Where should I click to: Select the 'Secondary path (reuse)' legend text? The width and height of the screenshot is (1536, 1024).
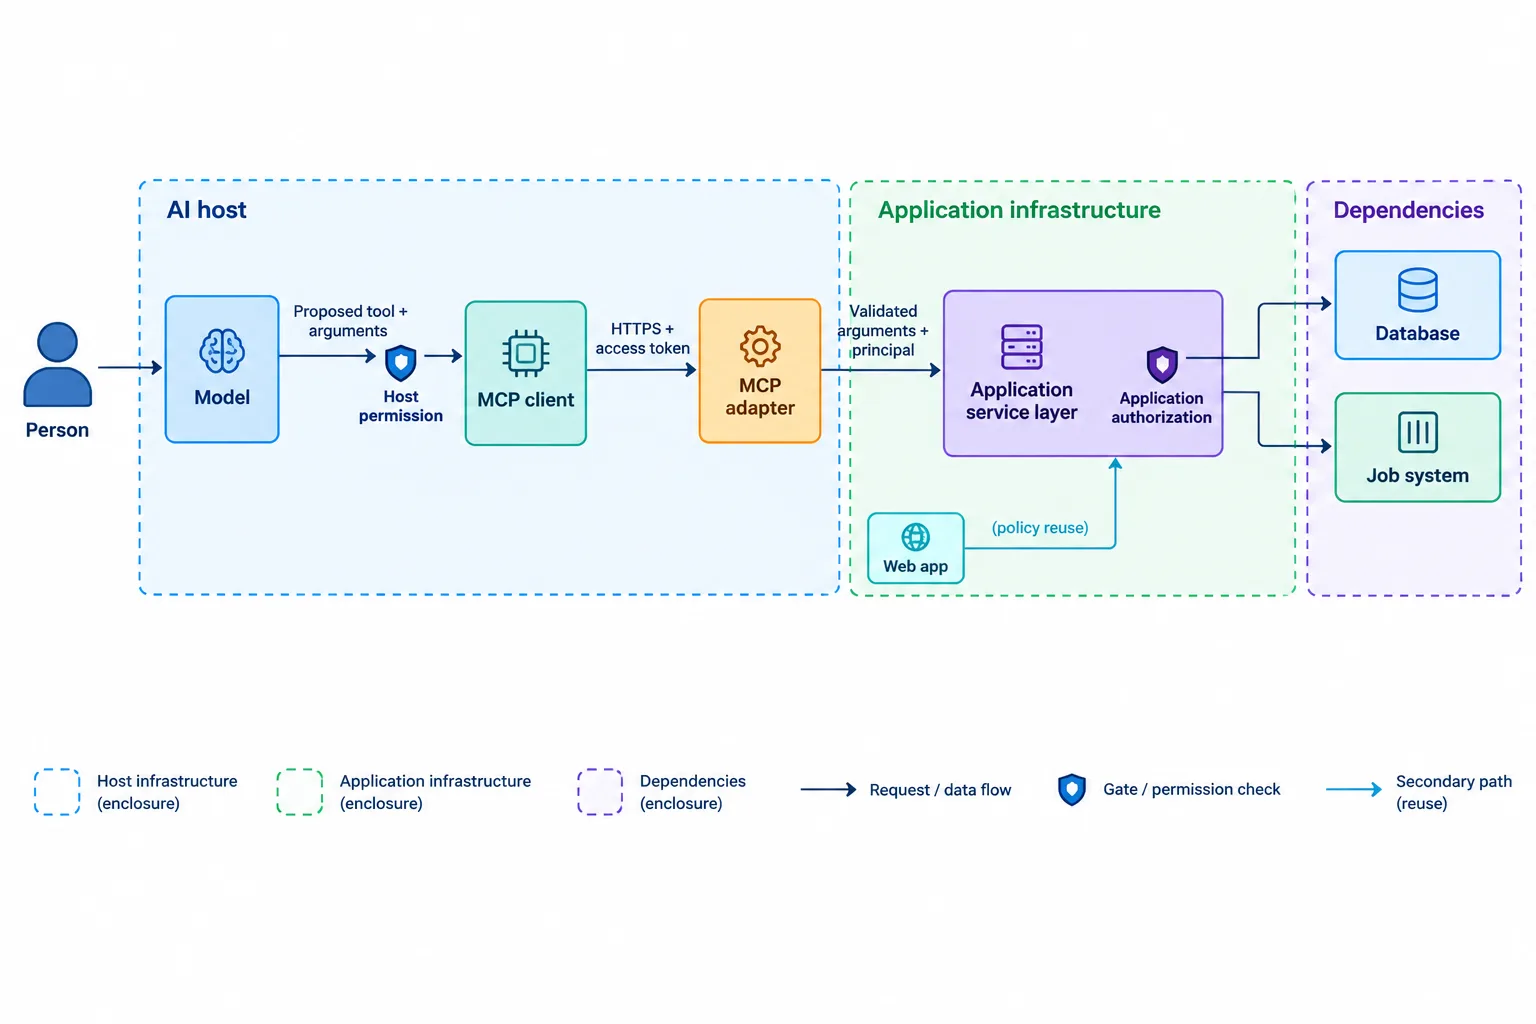tap(1454, 792)
